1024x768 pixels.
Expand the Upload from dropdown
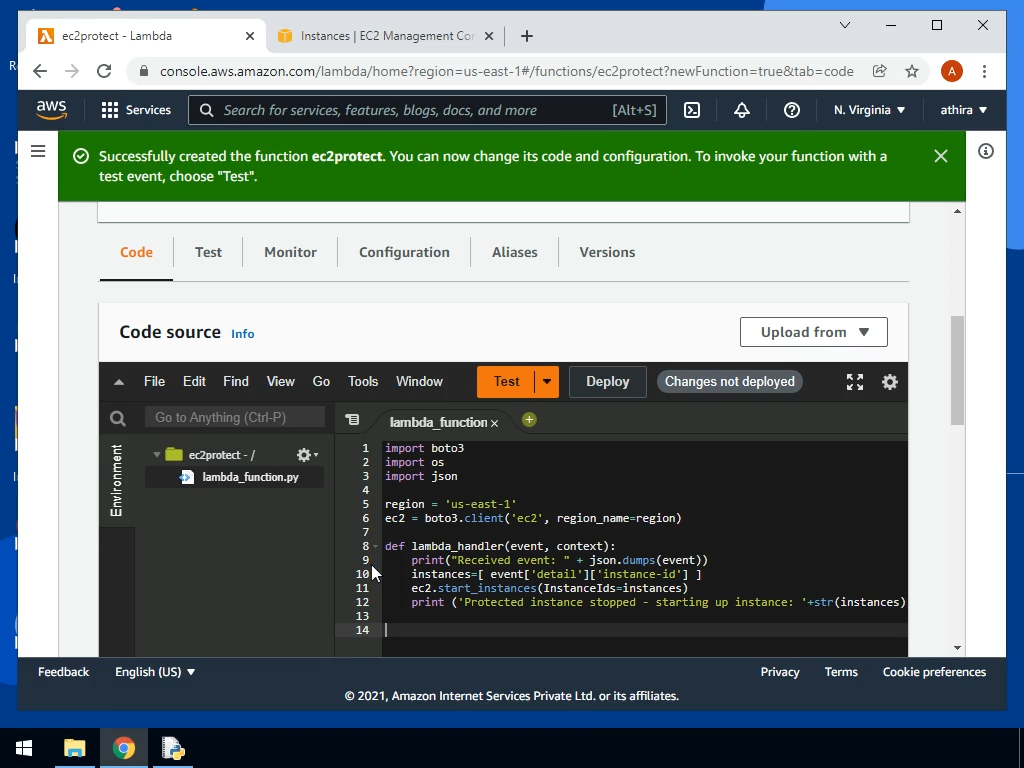coord(813,332)
